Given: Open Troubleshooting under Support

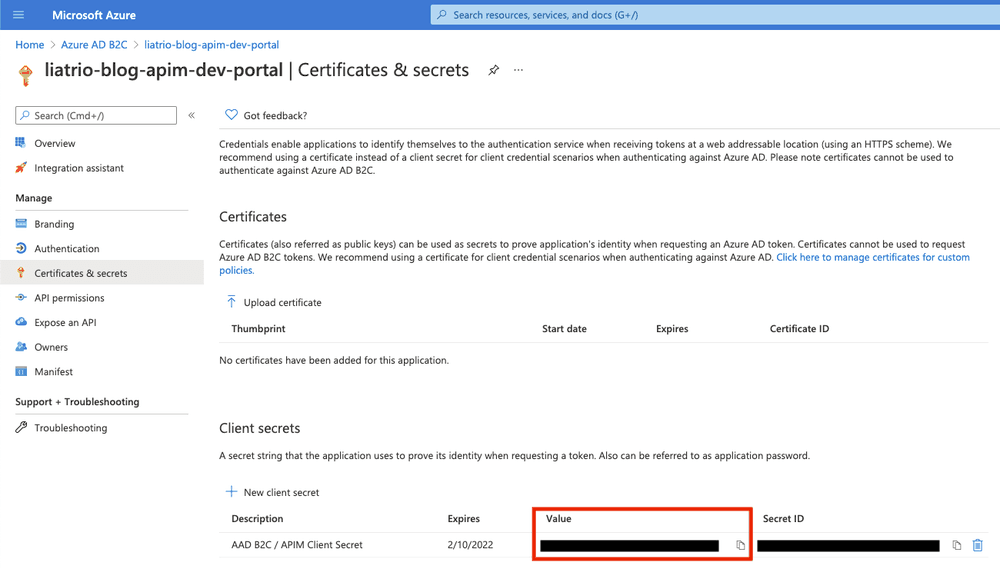Looking at the screenshot, I should [x=71, y=428].
